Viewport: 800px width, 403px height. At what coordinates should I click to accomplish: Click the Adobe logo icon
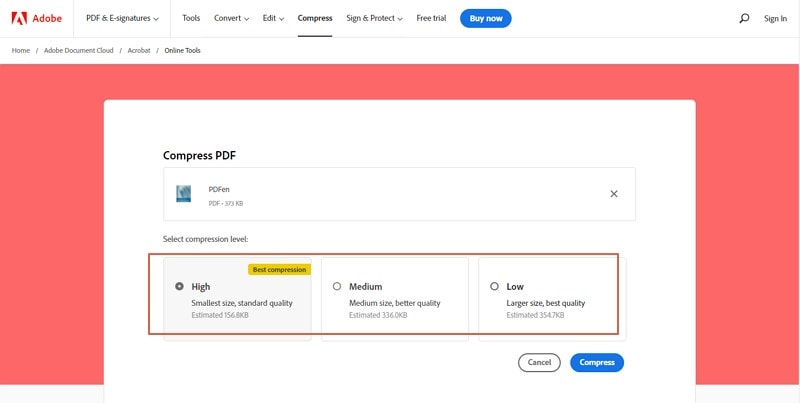pos(19,18)
